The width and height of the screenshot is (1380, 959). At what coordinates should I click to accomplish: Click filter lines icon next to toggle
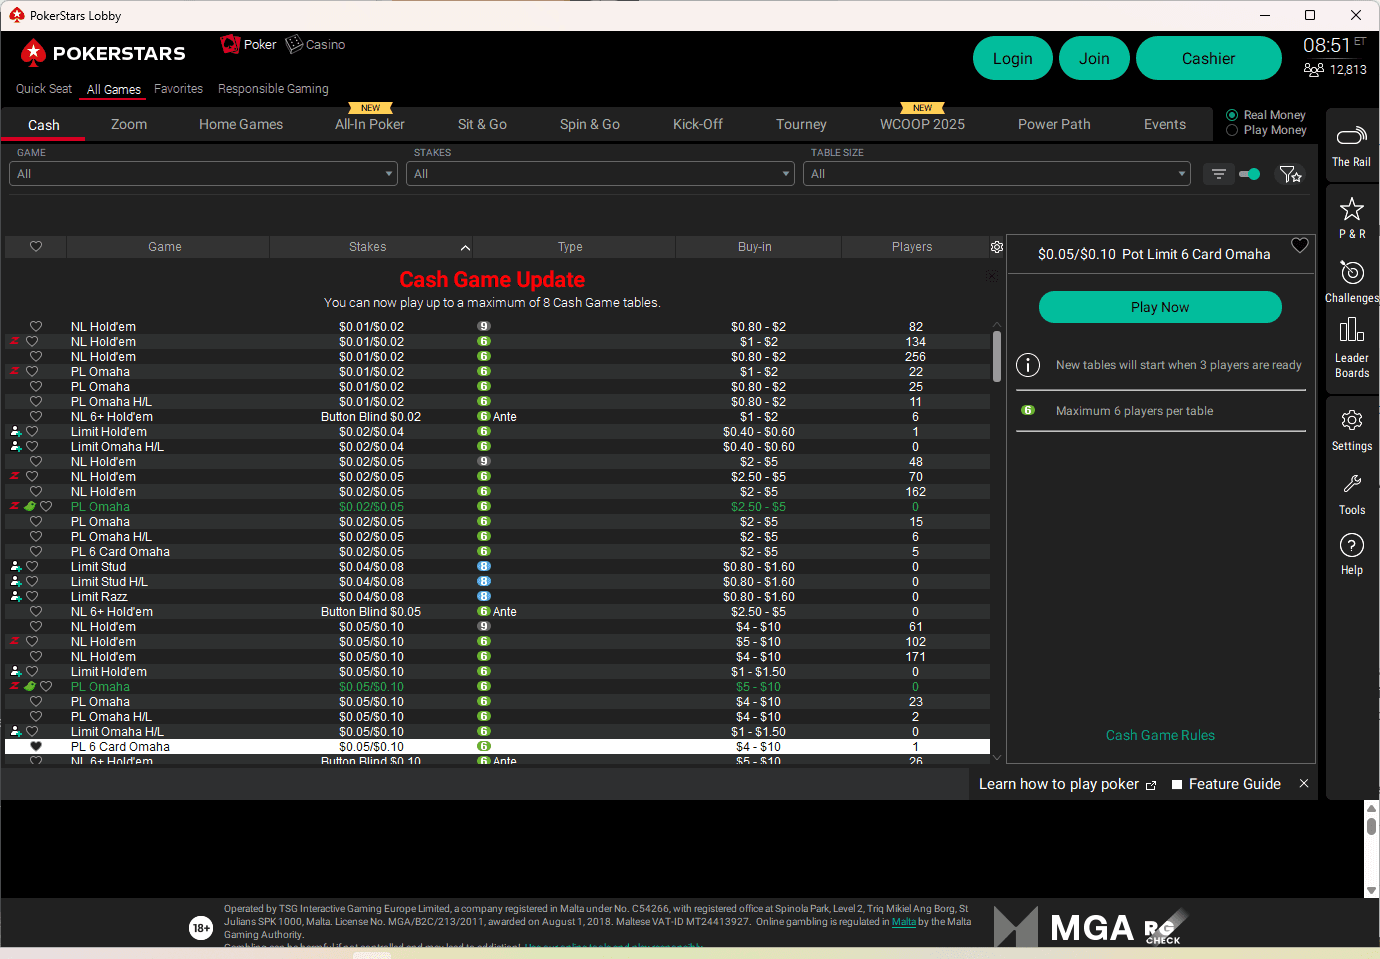(x=1218, y=174)
